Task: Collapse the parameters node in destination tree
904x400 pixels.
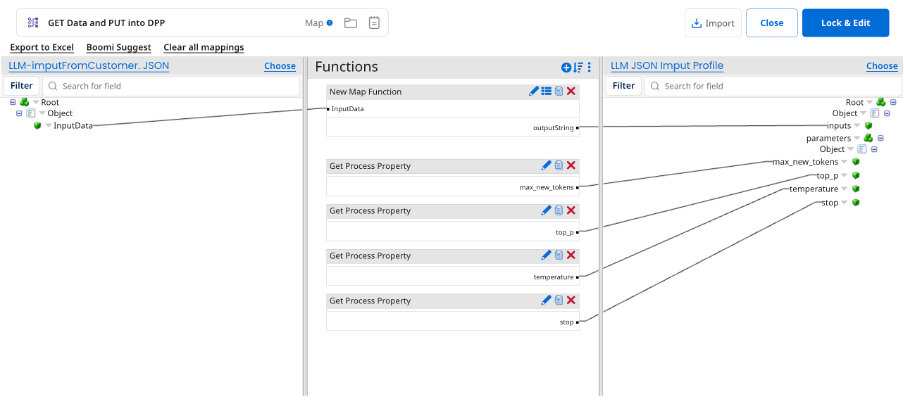Action: (x=880, y=138)
